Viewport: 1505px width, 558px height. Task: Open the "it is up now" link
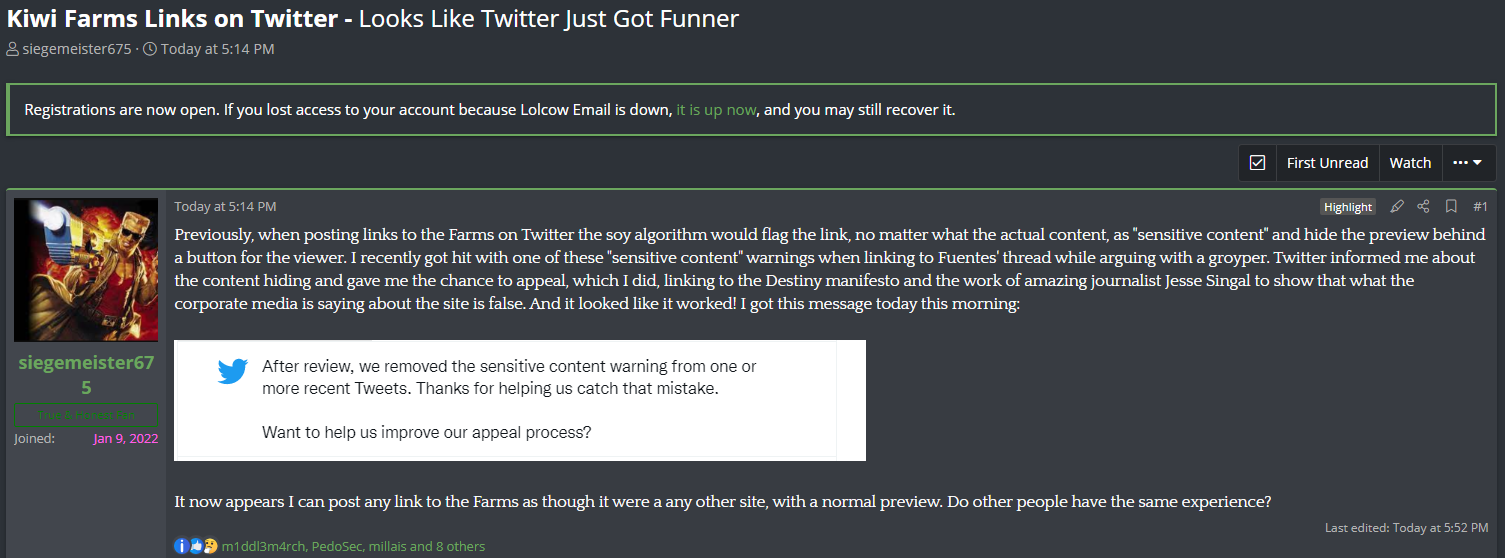tap(716, 110)
